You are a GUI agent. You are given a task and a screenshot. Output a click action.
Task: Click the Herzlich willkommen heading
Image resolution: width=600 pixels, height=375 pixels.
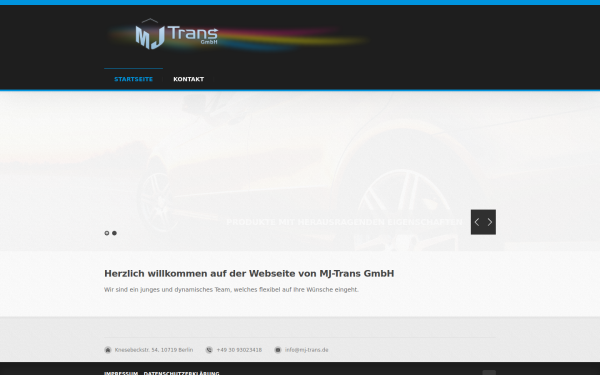249,274
